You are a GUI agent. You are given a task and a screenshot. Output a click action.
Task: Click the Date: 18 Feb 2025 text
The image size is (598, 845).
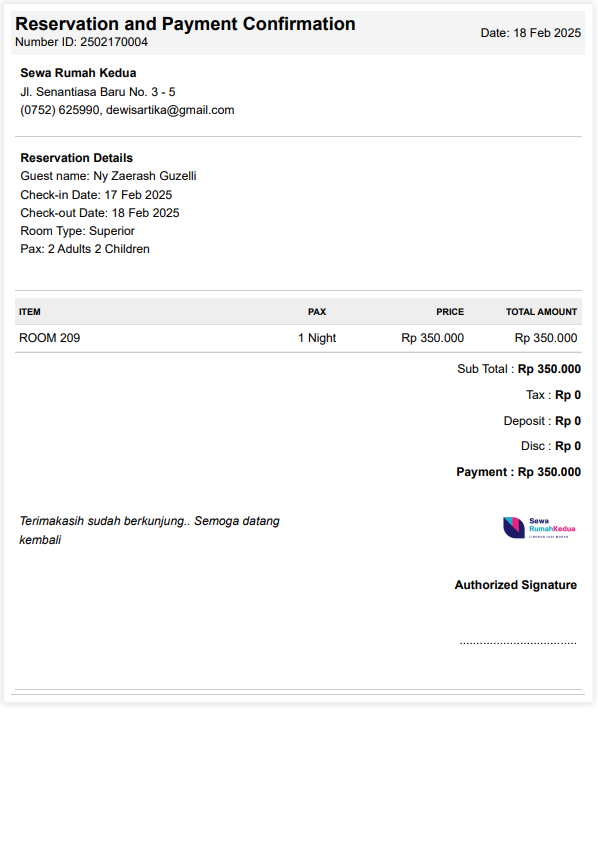tap(531, 33)
